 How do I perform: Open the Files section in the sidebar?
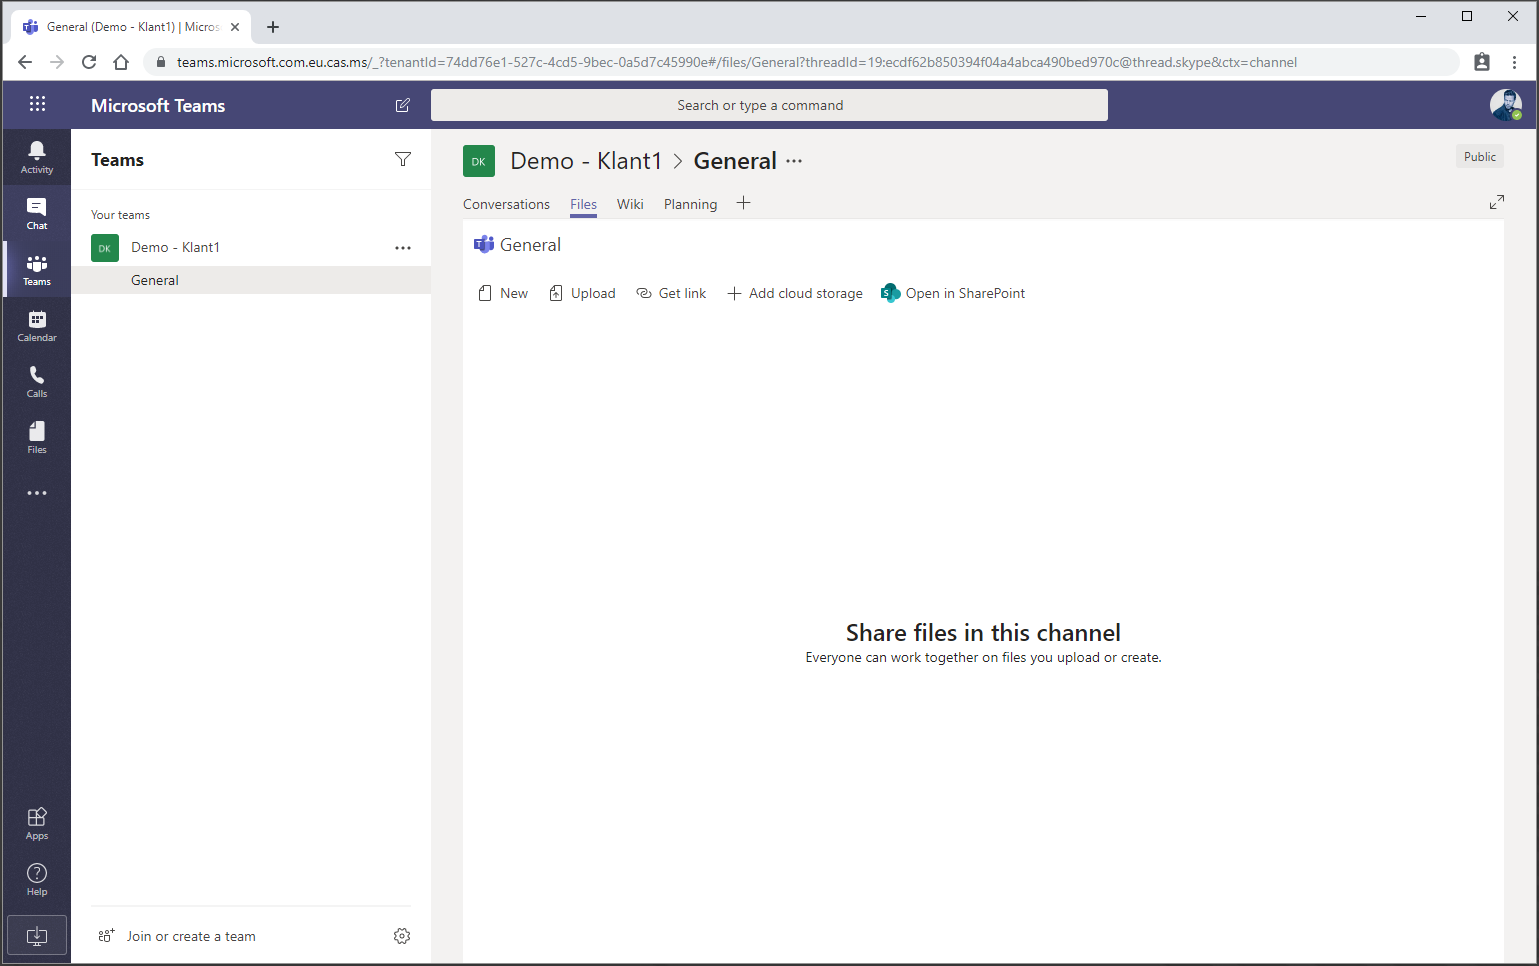point(36,436)
